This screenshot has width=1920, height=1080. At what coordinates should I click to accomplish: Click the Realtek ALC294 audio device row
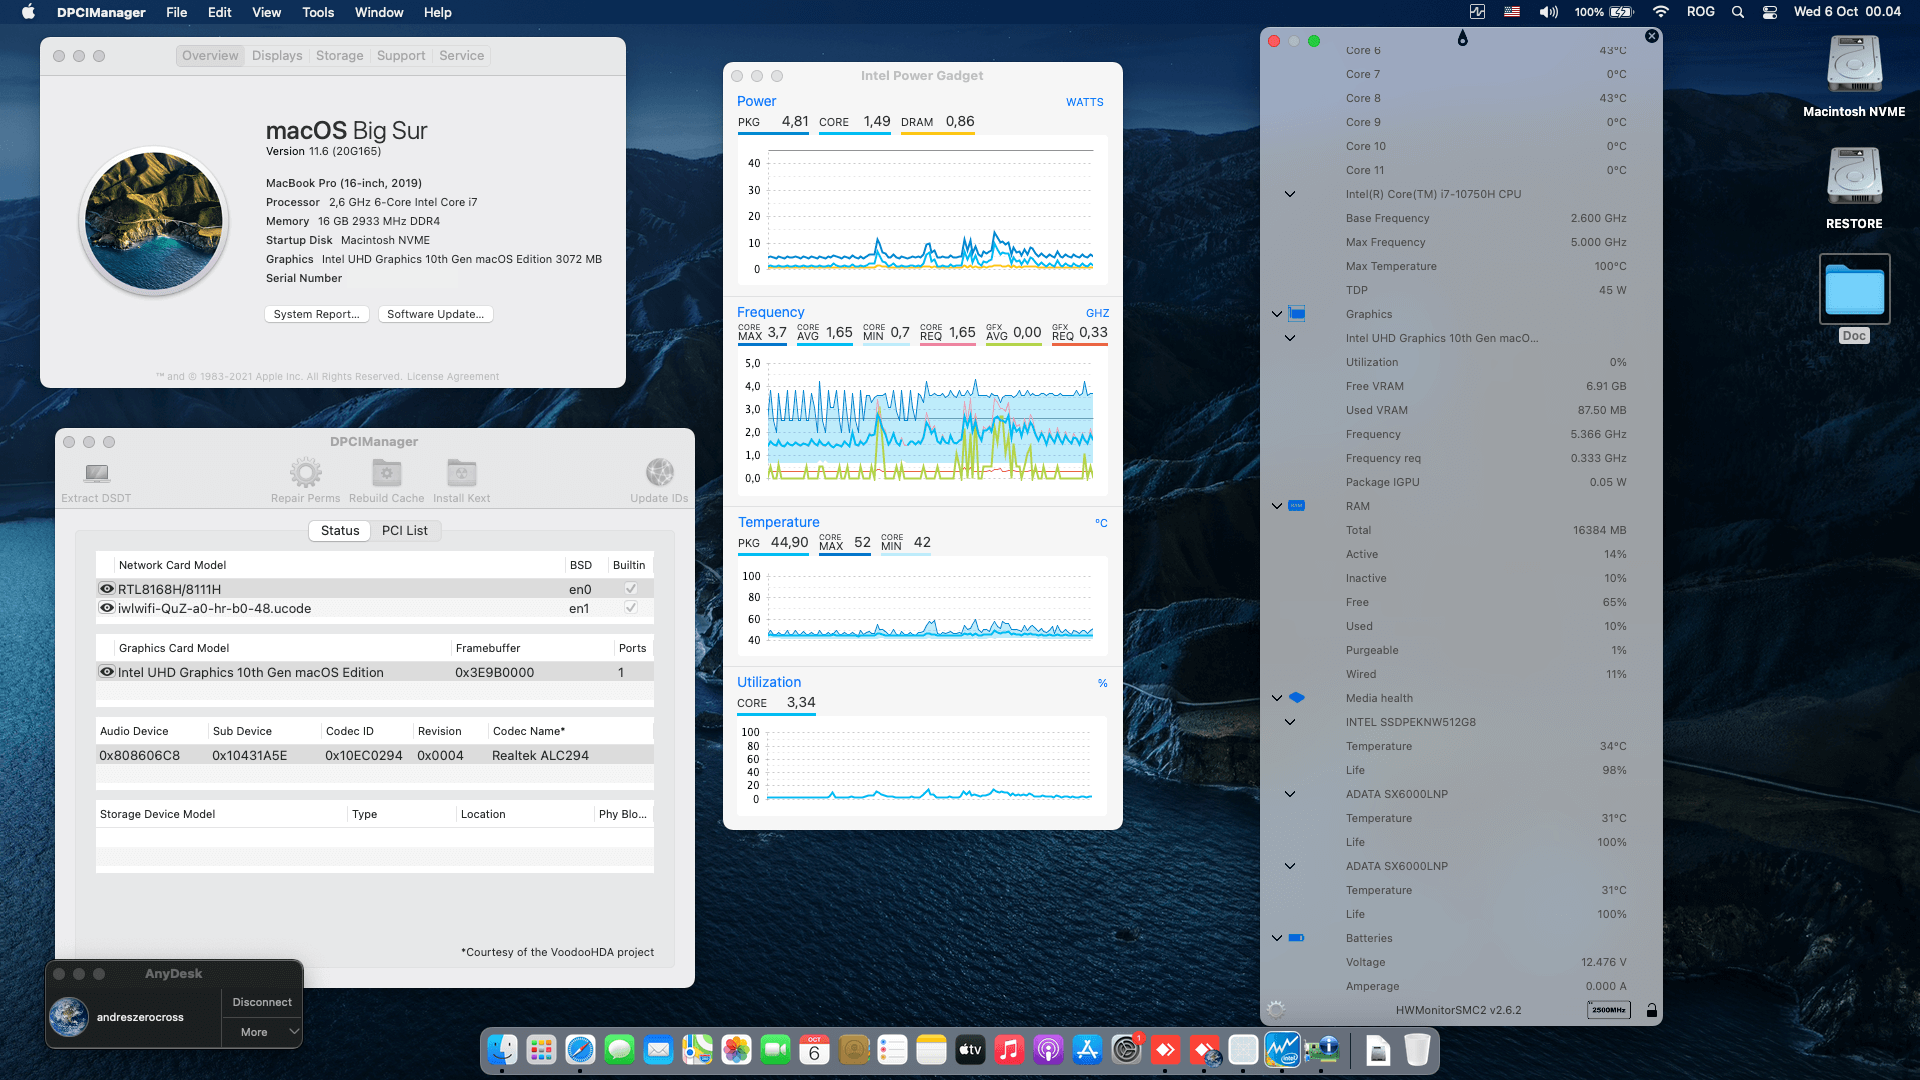[375, 755]
